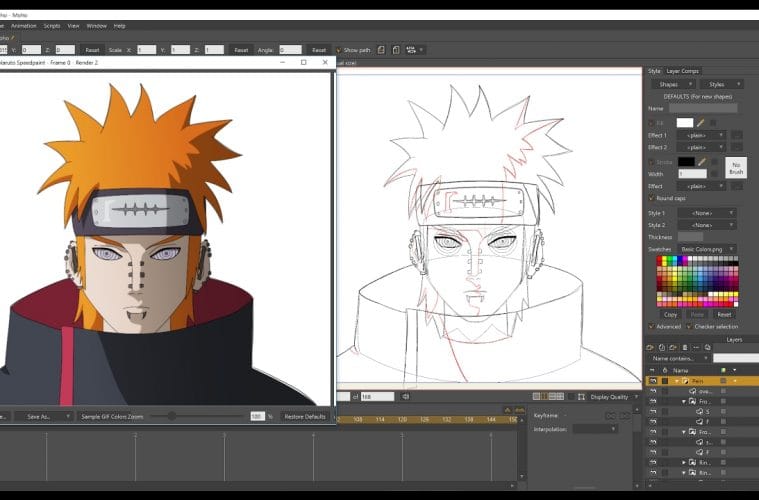Click the stroke color eyedropper icon
The width and height of the screenshot is (759, 500).
point(701,161)
